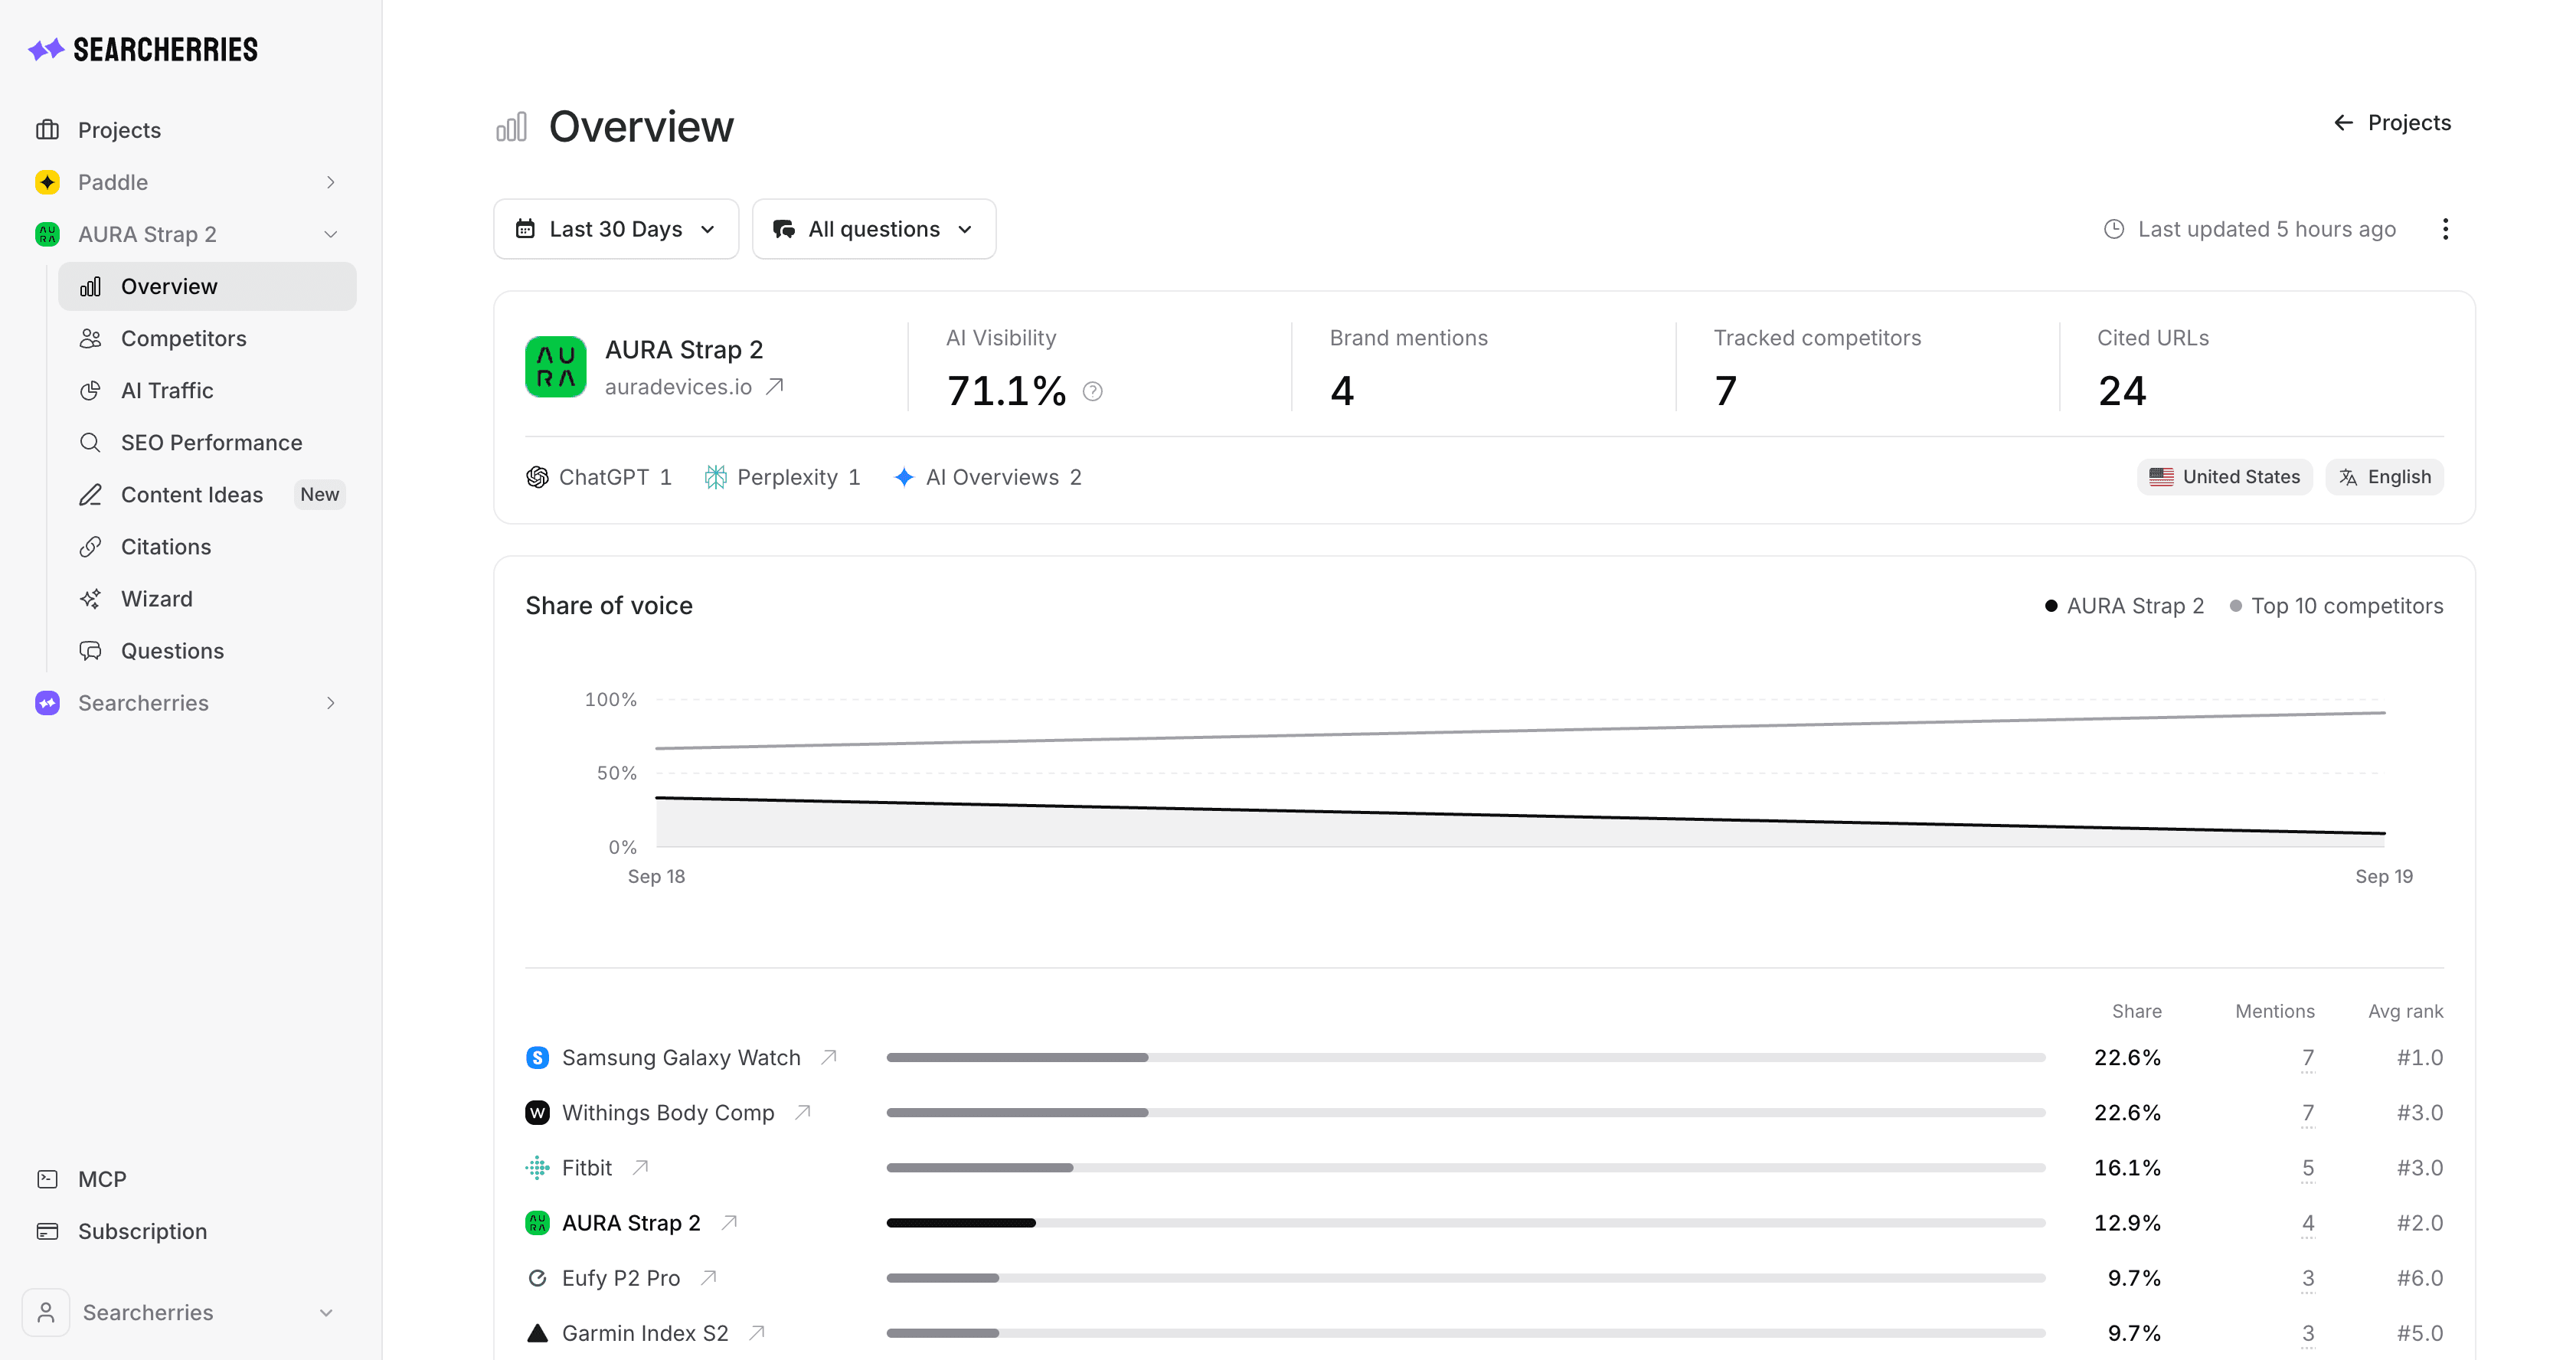The width and height of the screenshot is (2576, 1360).
Task: Toggle AURA Strap 2 chart legend
Action: coord(2124,606)
